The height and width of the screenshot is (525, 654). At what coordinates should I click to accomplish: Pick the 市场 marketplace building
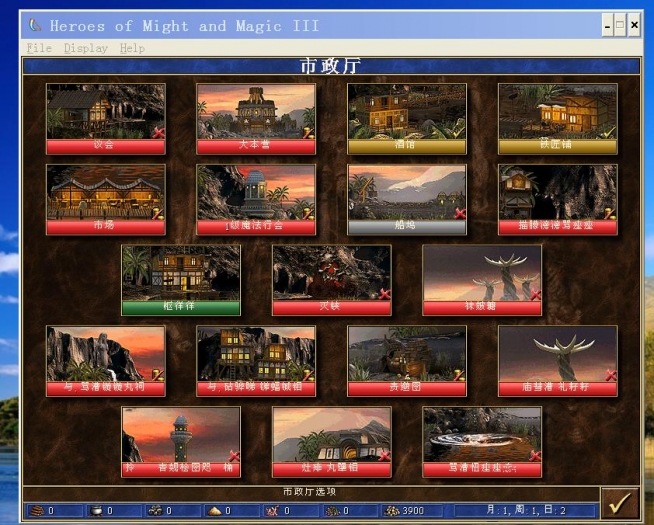(x=106, y=199)
